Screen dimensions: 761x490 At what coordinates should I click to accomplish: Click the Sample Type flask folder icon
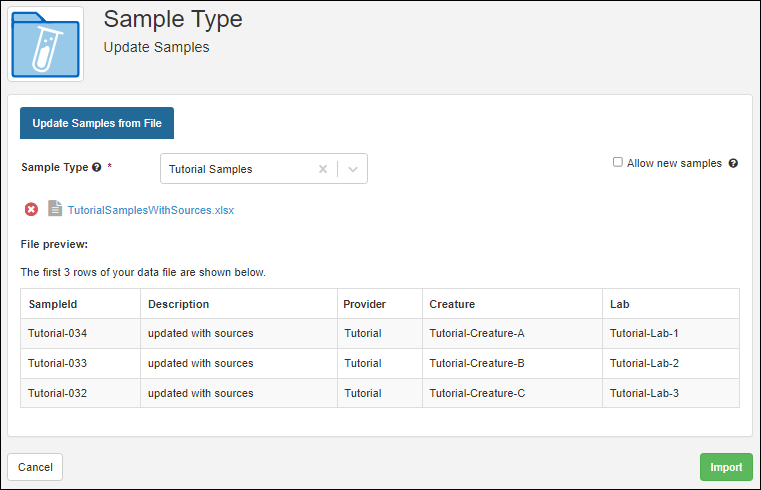pos(45,43)
